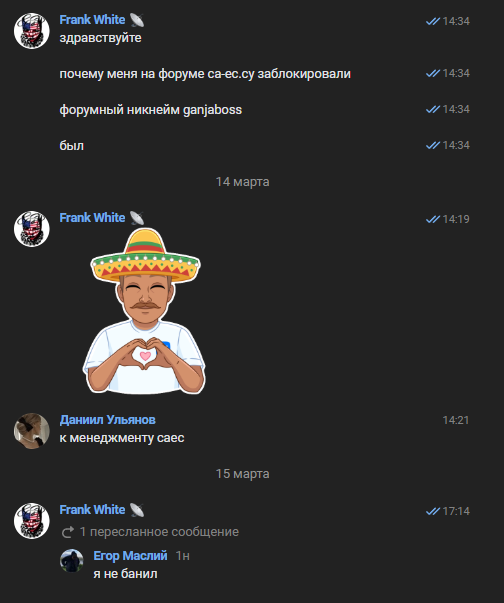Image resolution: width=504 pixels, height=603 pixels.
Task: Select the message about the ca-ec.cy forum block
Action: point(205,73)
